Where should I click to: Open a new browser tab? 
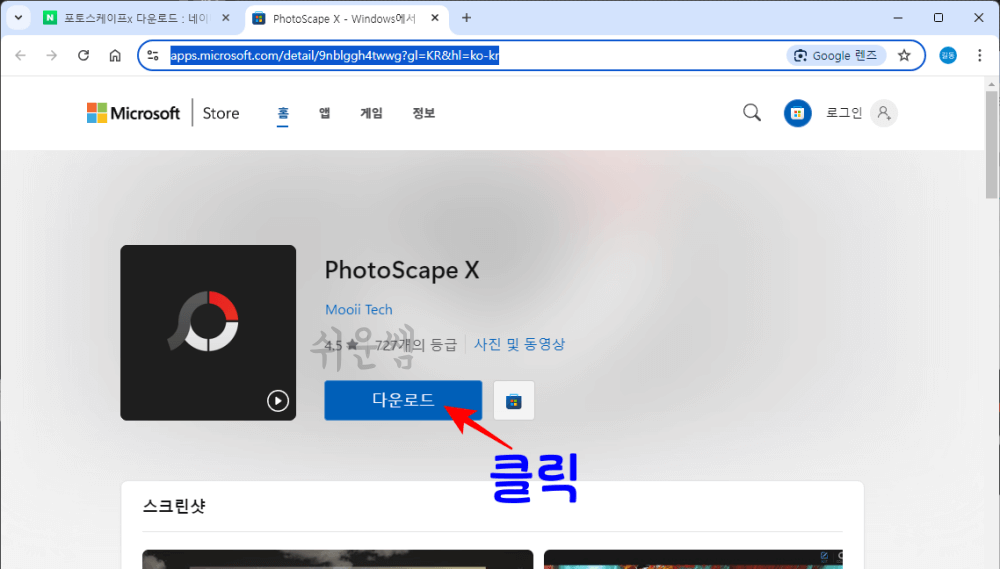pos(466,18)
